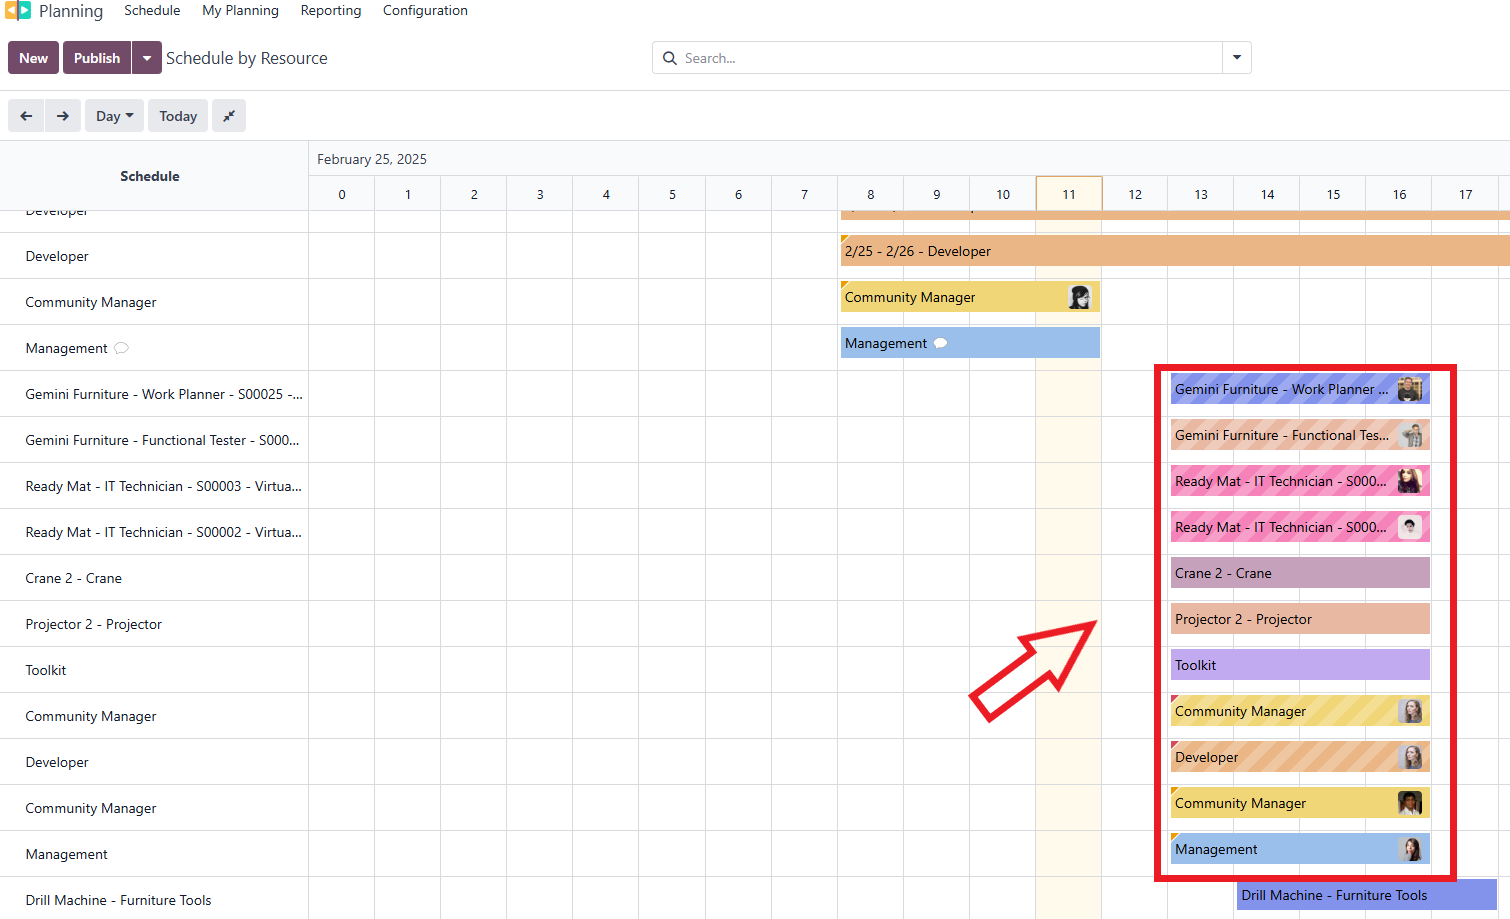Viewport: 1510px width, 919px height.
Task: Click the expand rows diagonal arrows icon
Action: [x=228, y=115]
